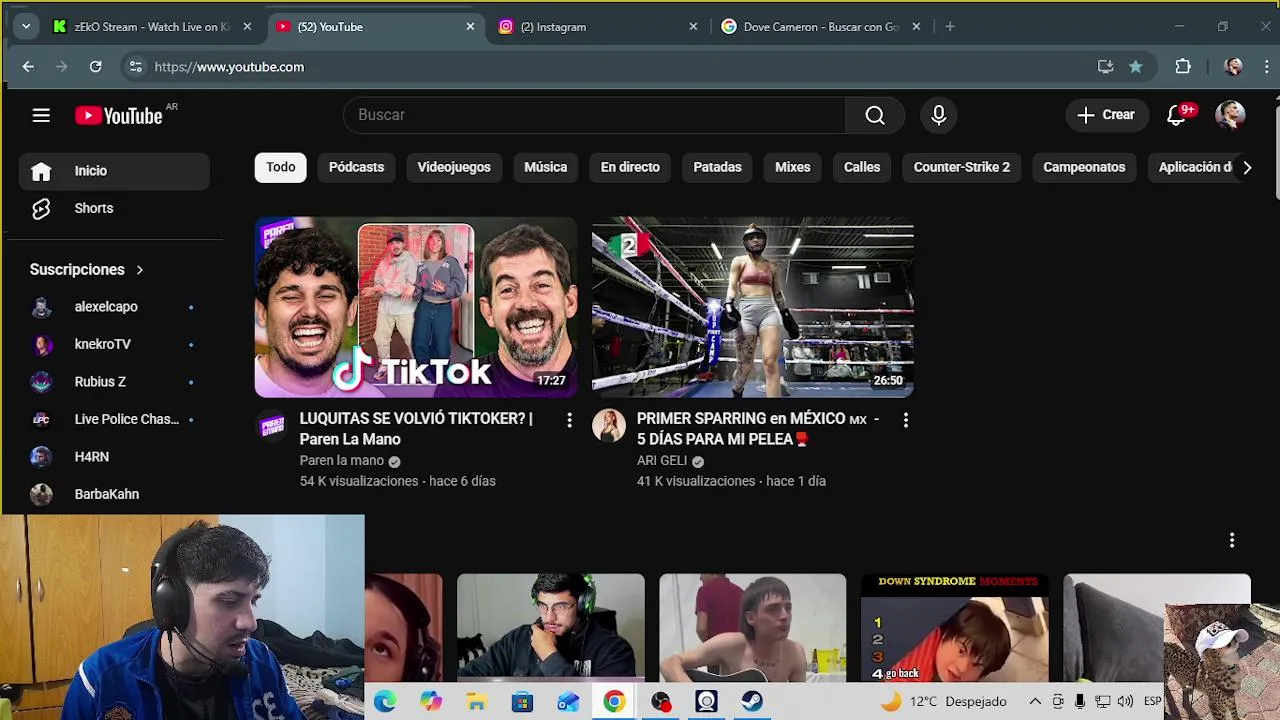Open the YouTube account avatar menu
1280x720 pixels.
[1230, 115]
